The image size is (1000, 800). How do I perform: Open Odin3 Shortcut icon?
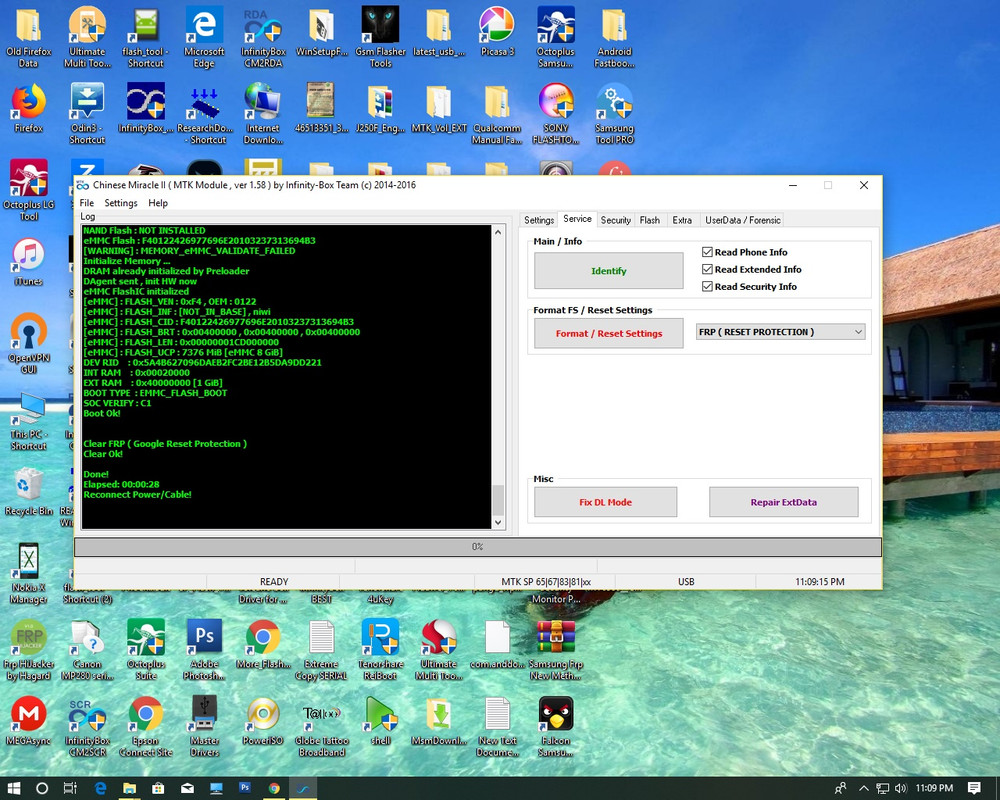pos(87,114)
